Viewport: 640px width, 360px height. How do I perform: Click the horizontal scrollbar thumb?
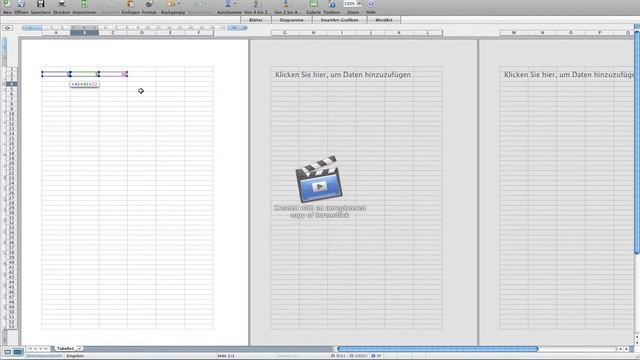437,349
